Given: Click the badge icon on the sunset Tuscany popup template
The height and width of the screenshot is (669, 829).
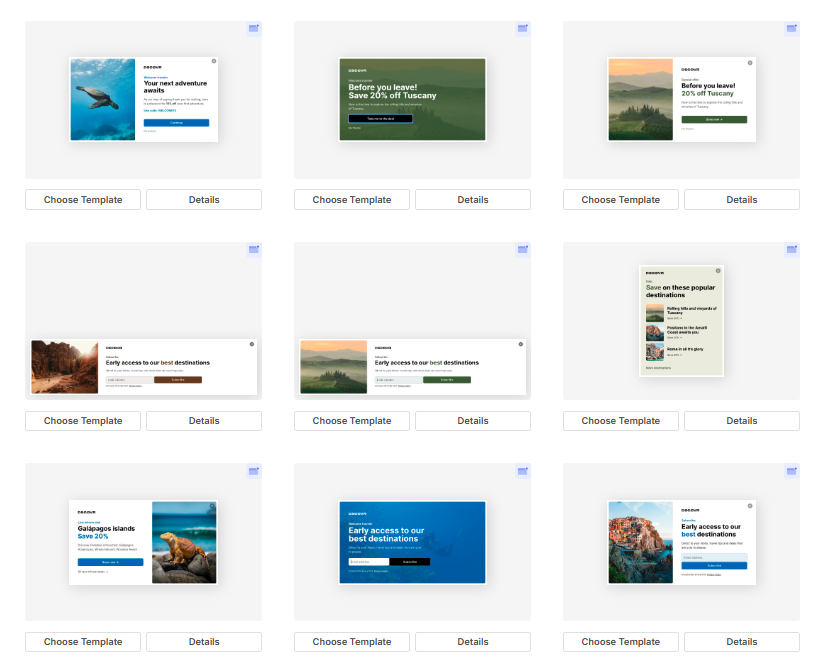Looking at the screenshot, I should tap(792, 29).
